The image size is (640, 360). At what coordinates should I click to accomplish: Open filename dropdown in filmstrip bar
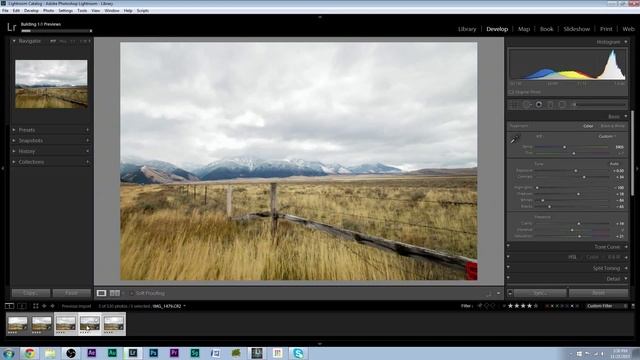point(169,306)
